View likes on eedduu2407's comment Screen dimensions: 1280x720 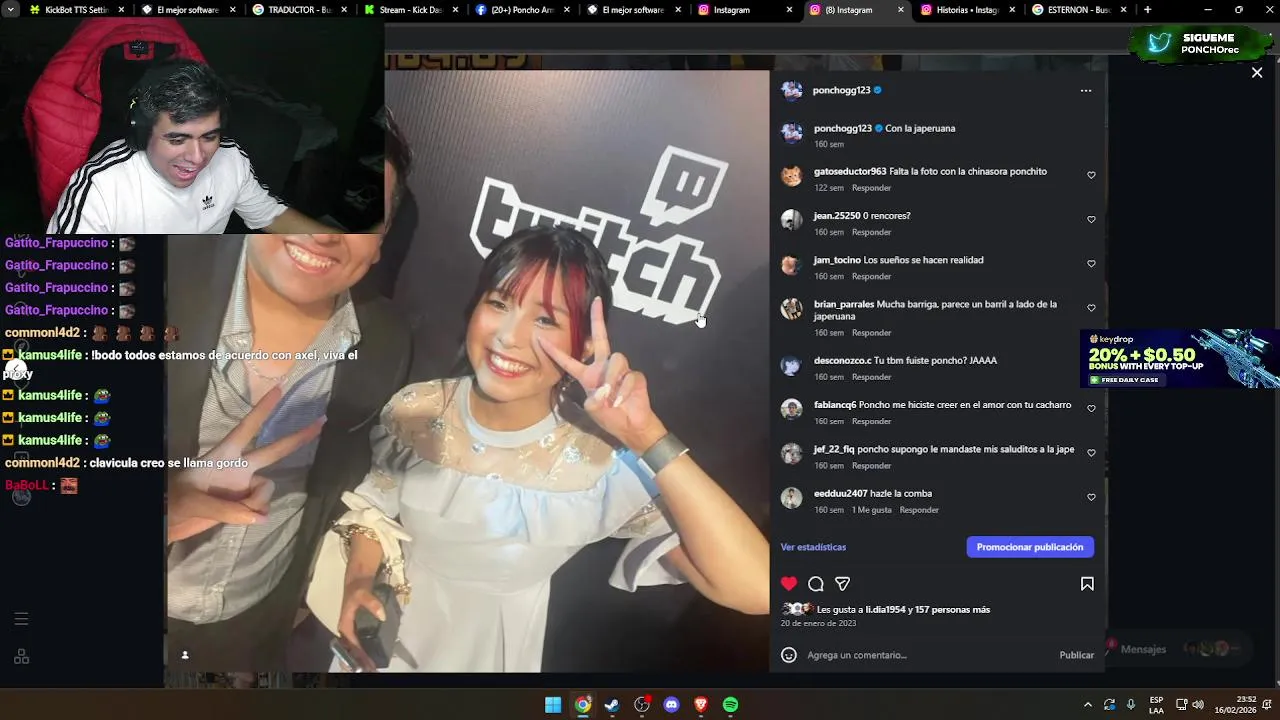coord(872,510)
